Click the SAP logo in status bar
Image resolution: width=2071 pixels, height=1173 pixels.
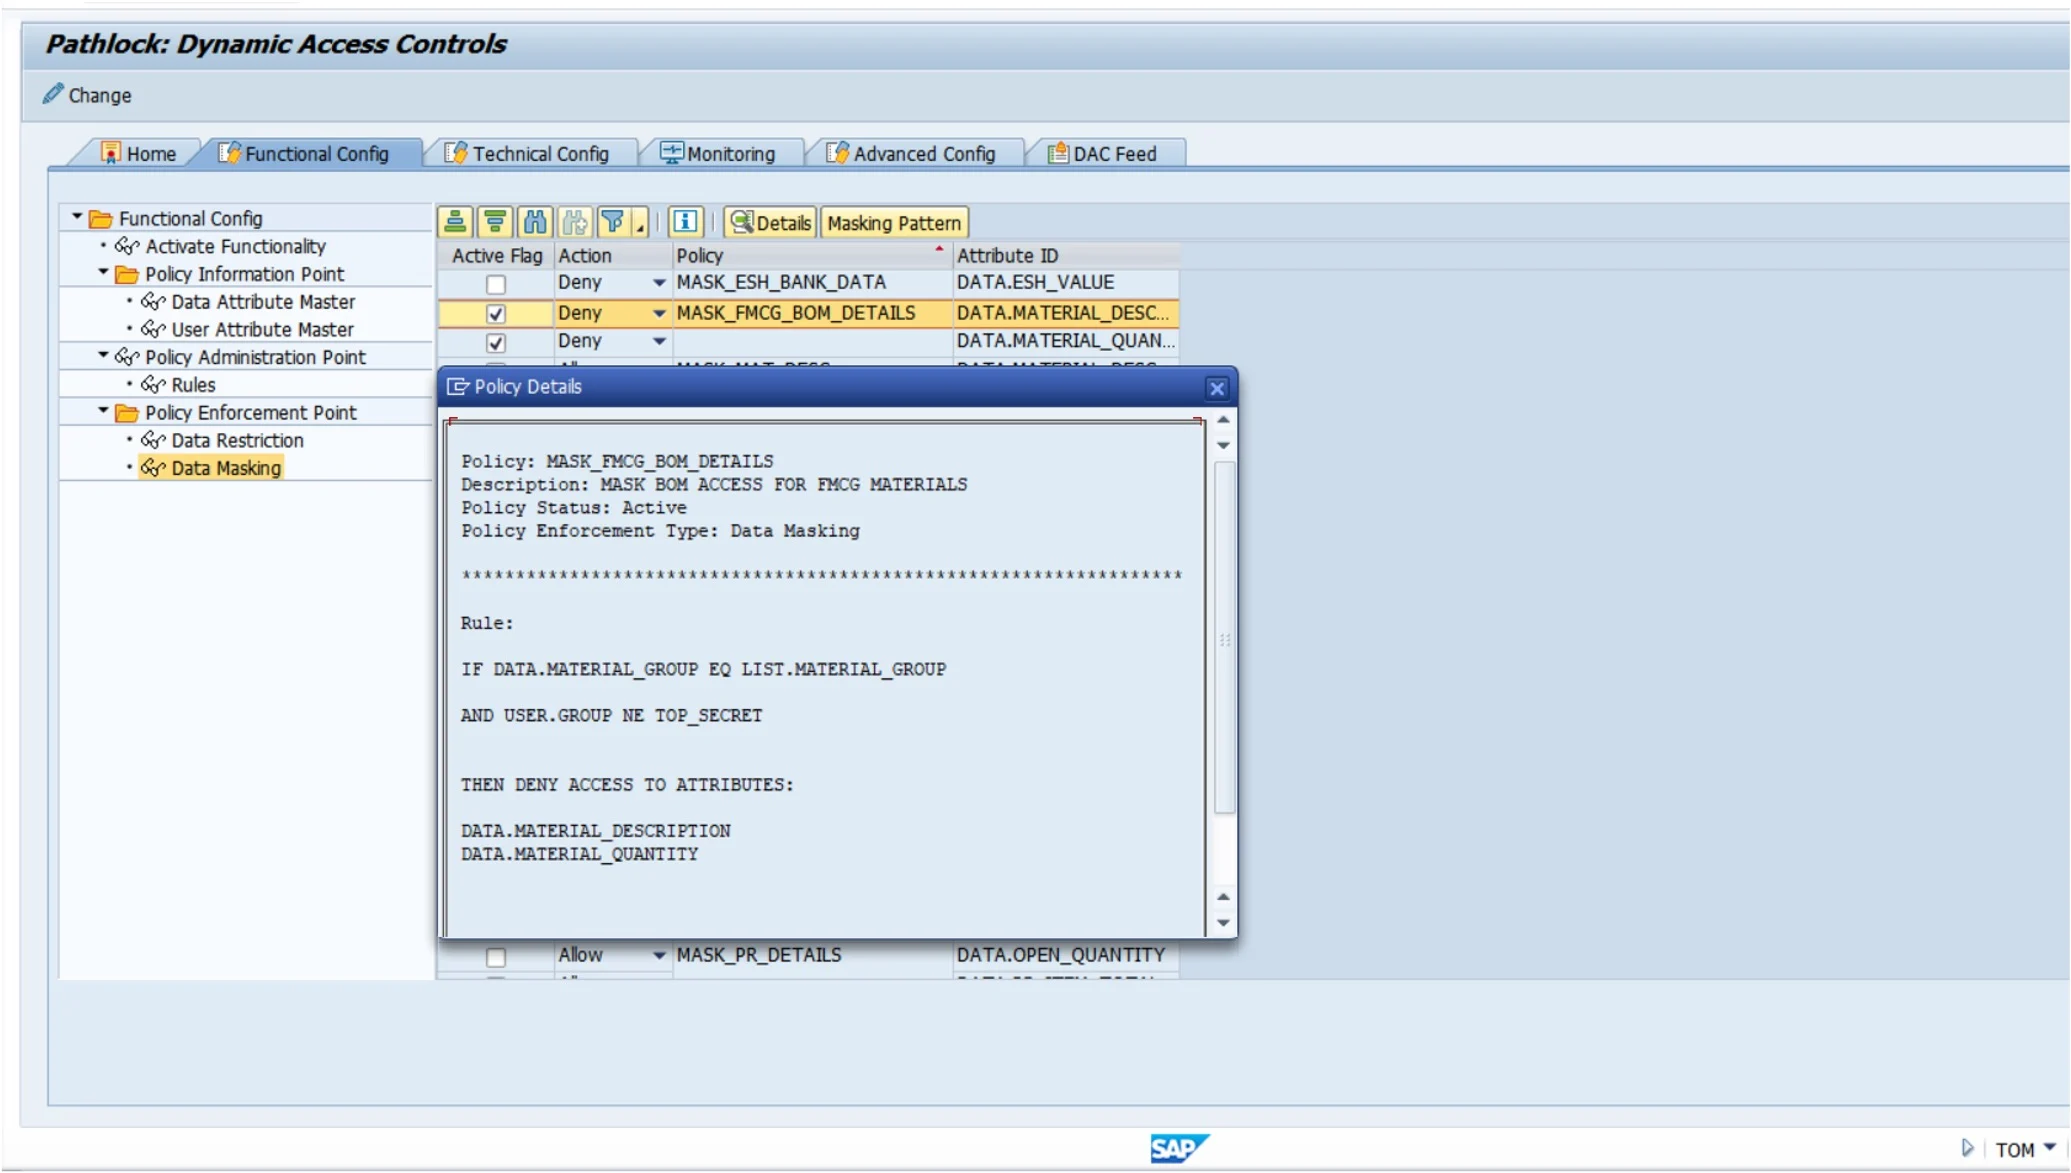(x=1180, y=1148)
